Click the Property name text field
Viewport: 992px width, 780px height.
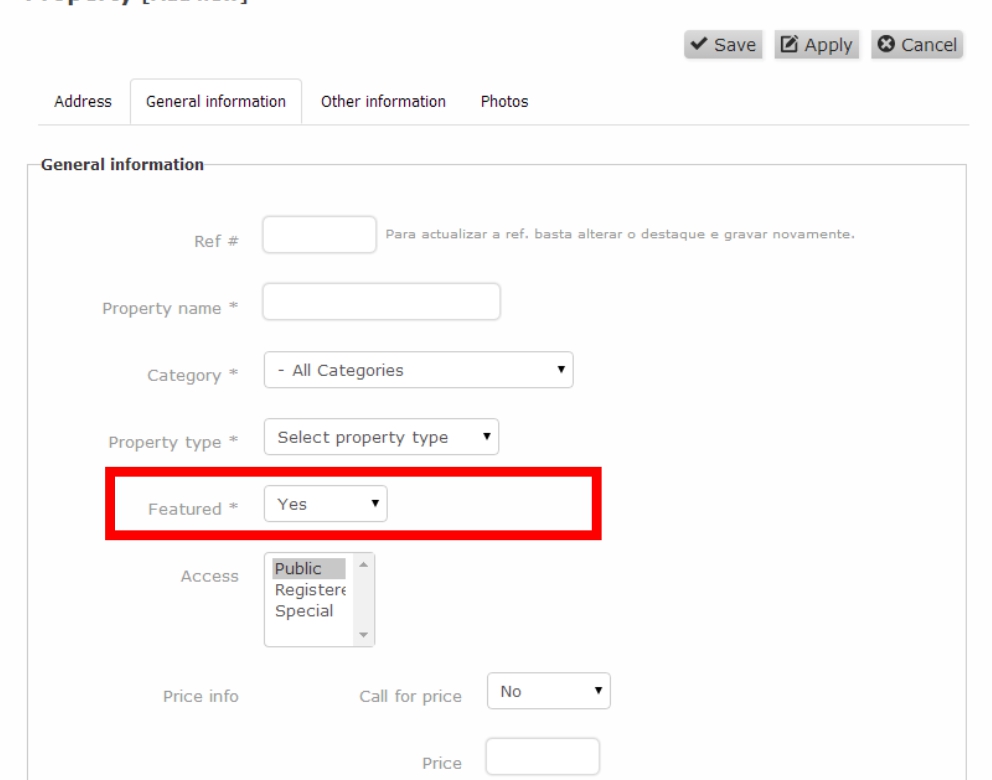point(381,302)
